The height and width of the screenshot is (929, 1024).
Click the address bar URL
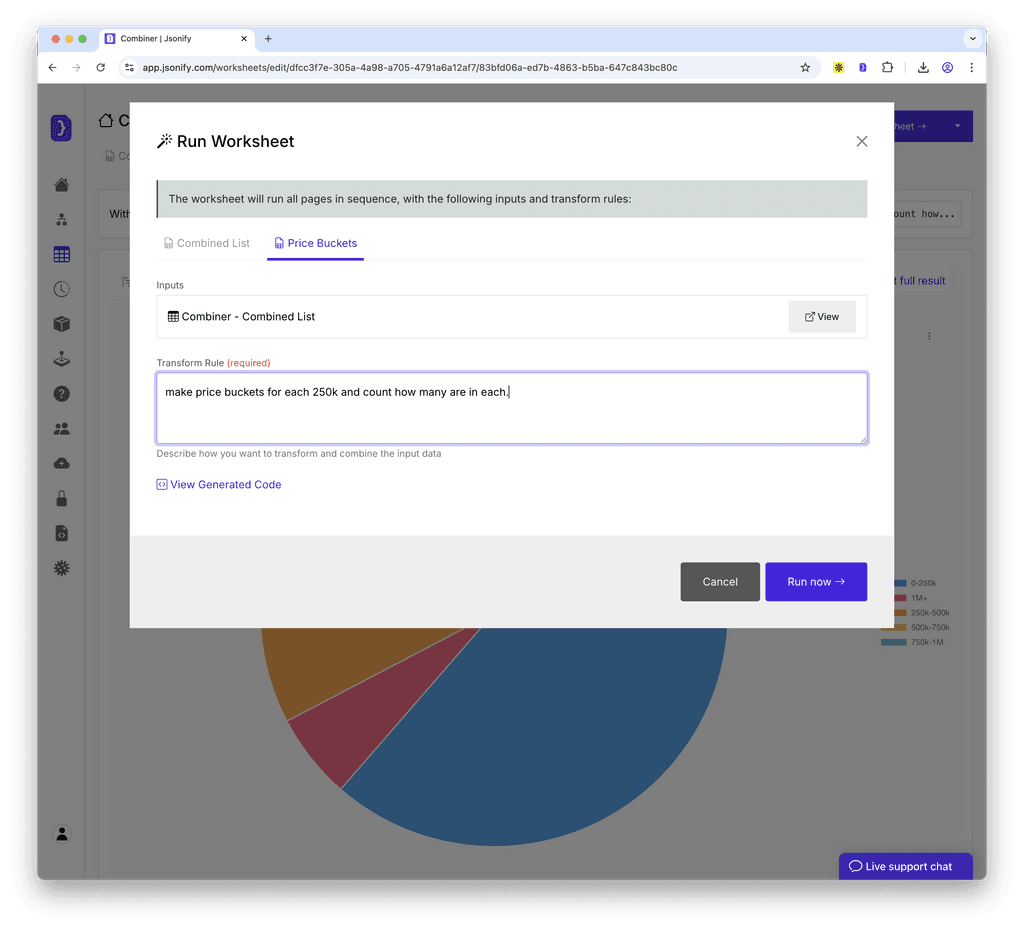(x=409, y=67)
